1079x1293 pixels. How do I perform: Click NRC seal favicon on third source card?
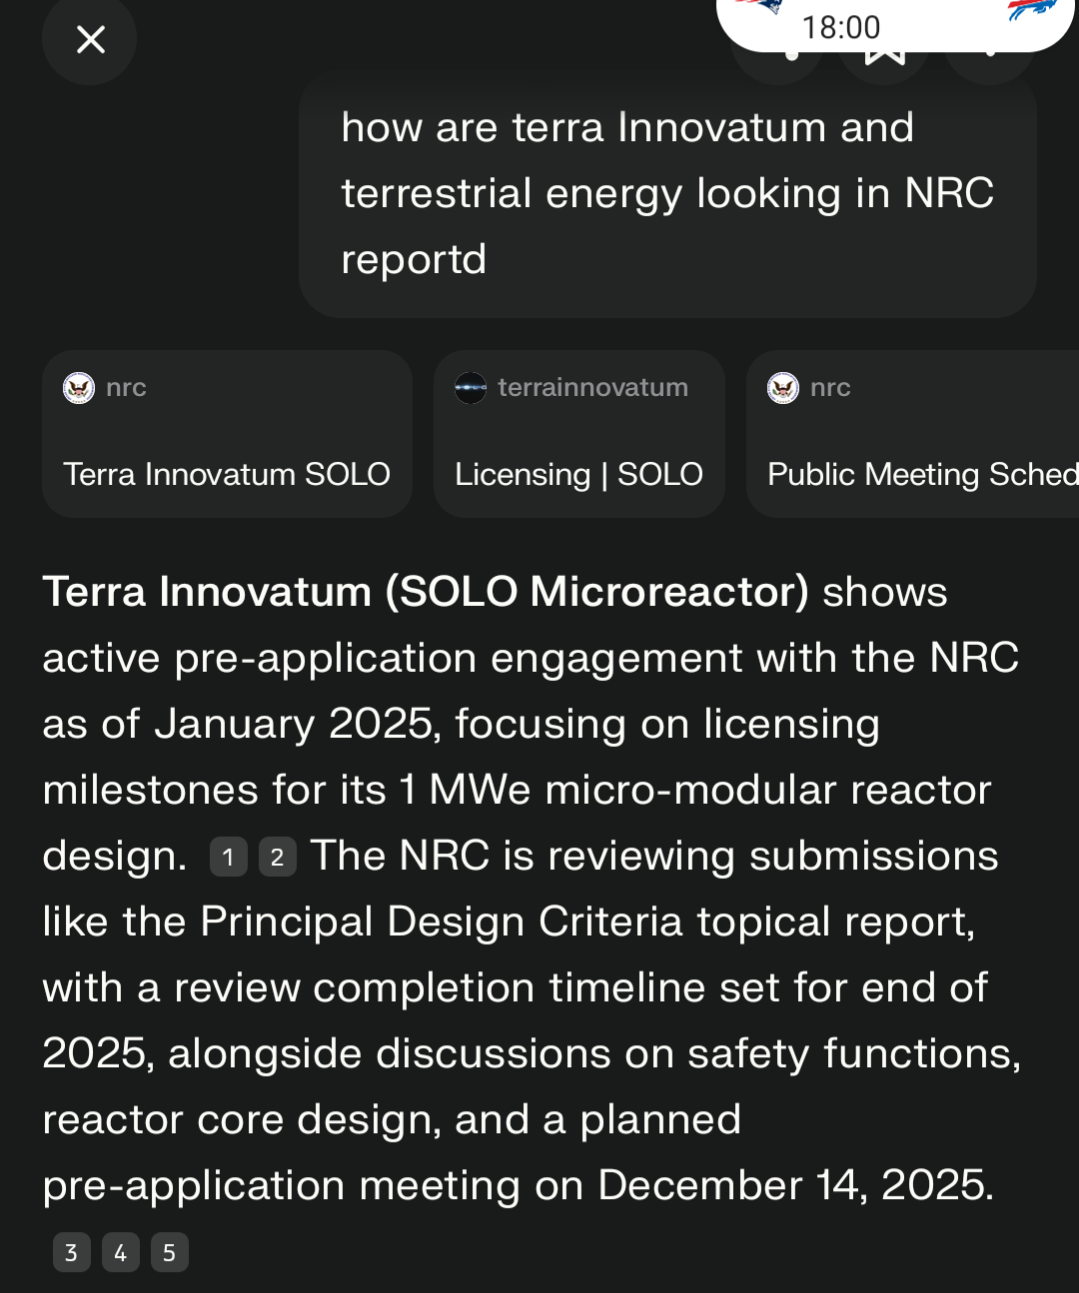point(783,388)
